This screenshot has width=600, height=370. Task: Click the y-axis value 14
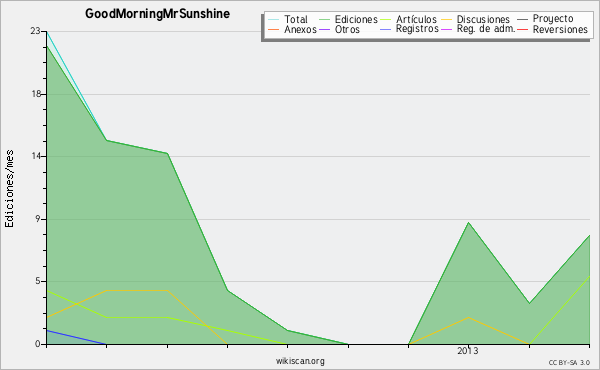point(36,156)
